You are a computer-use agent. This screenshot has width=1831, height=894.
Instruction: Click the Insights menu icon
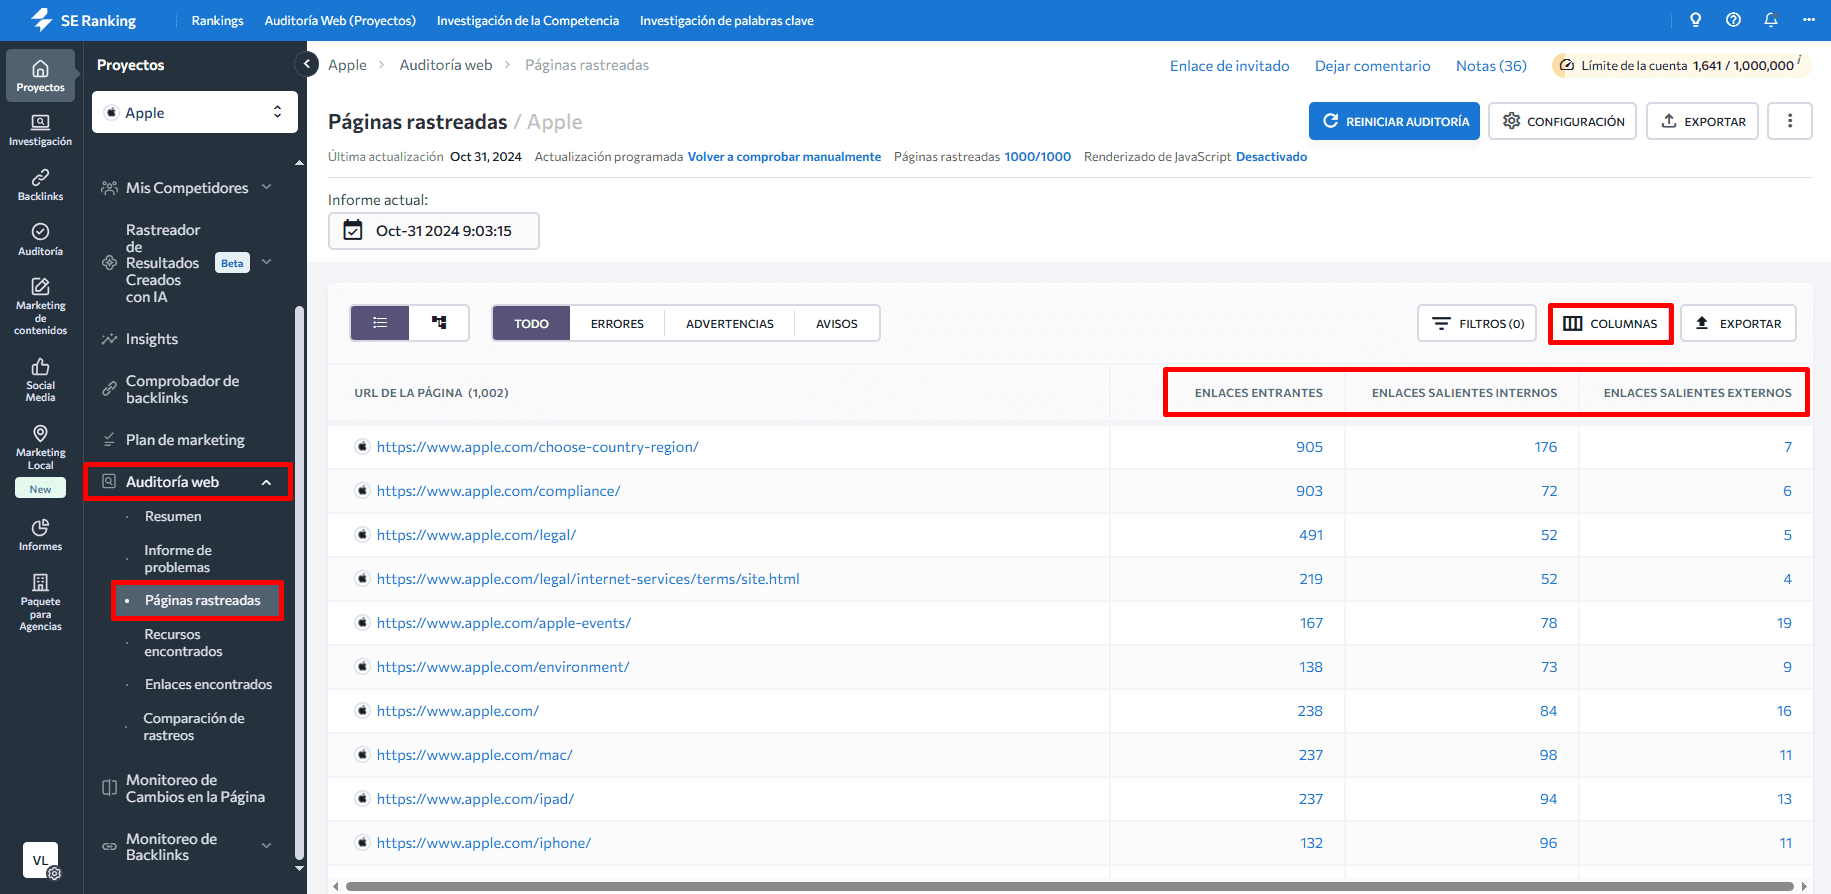(x=109, y=339)
